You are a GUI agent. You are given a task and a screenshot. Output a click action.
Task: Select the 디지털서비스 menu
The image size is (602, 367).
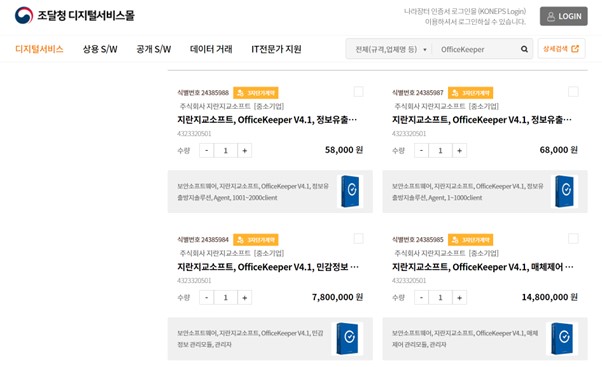point(39,49)
